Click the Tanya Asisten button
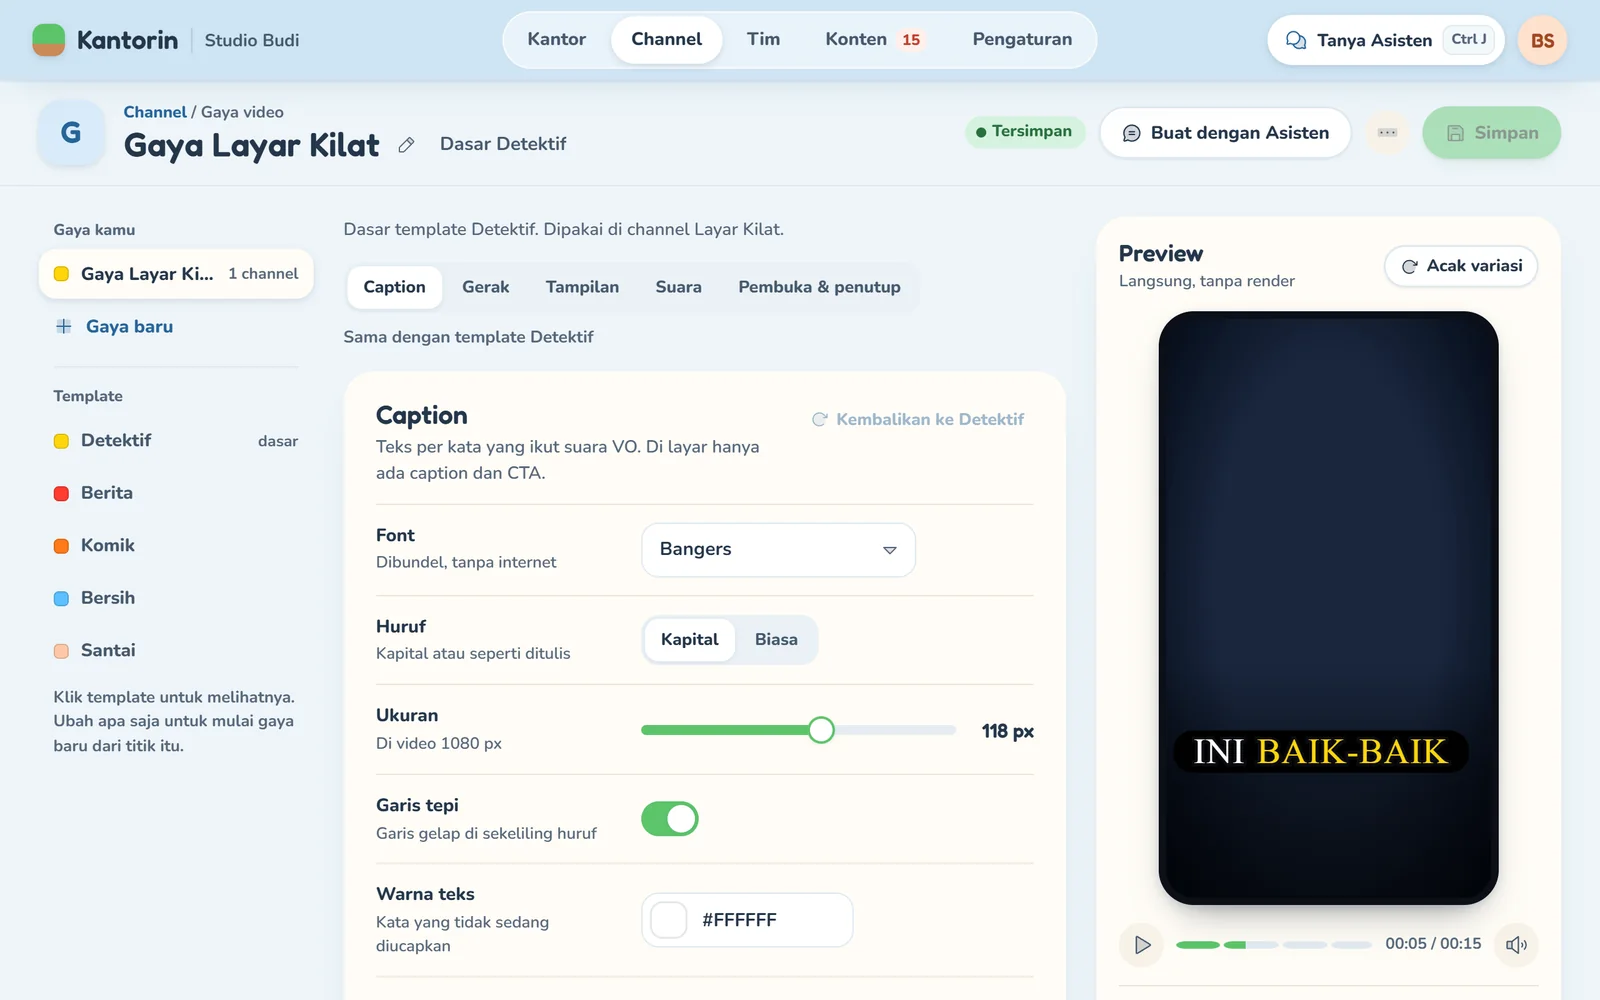This screenshot has width=1600, height=1000. pyautogui.click(x=1386, y=40)
